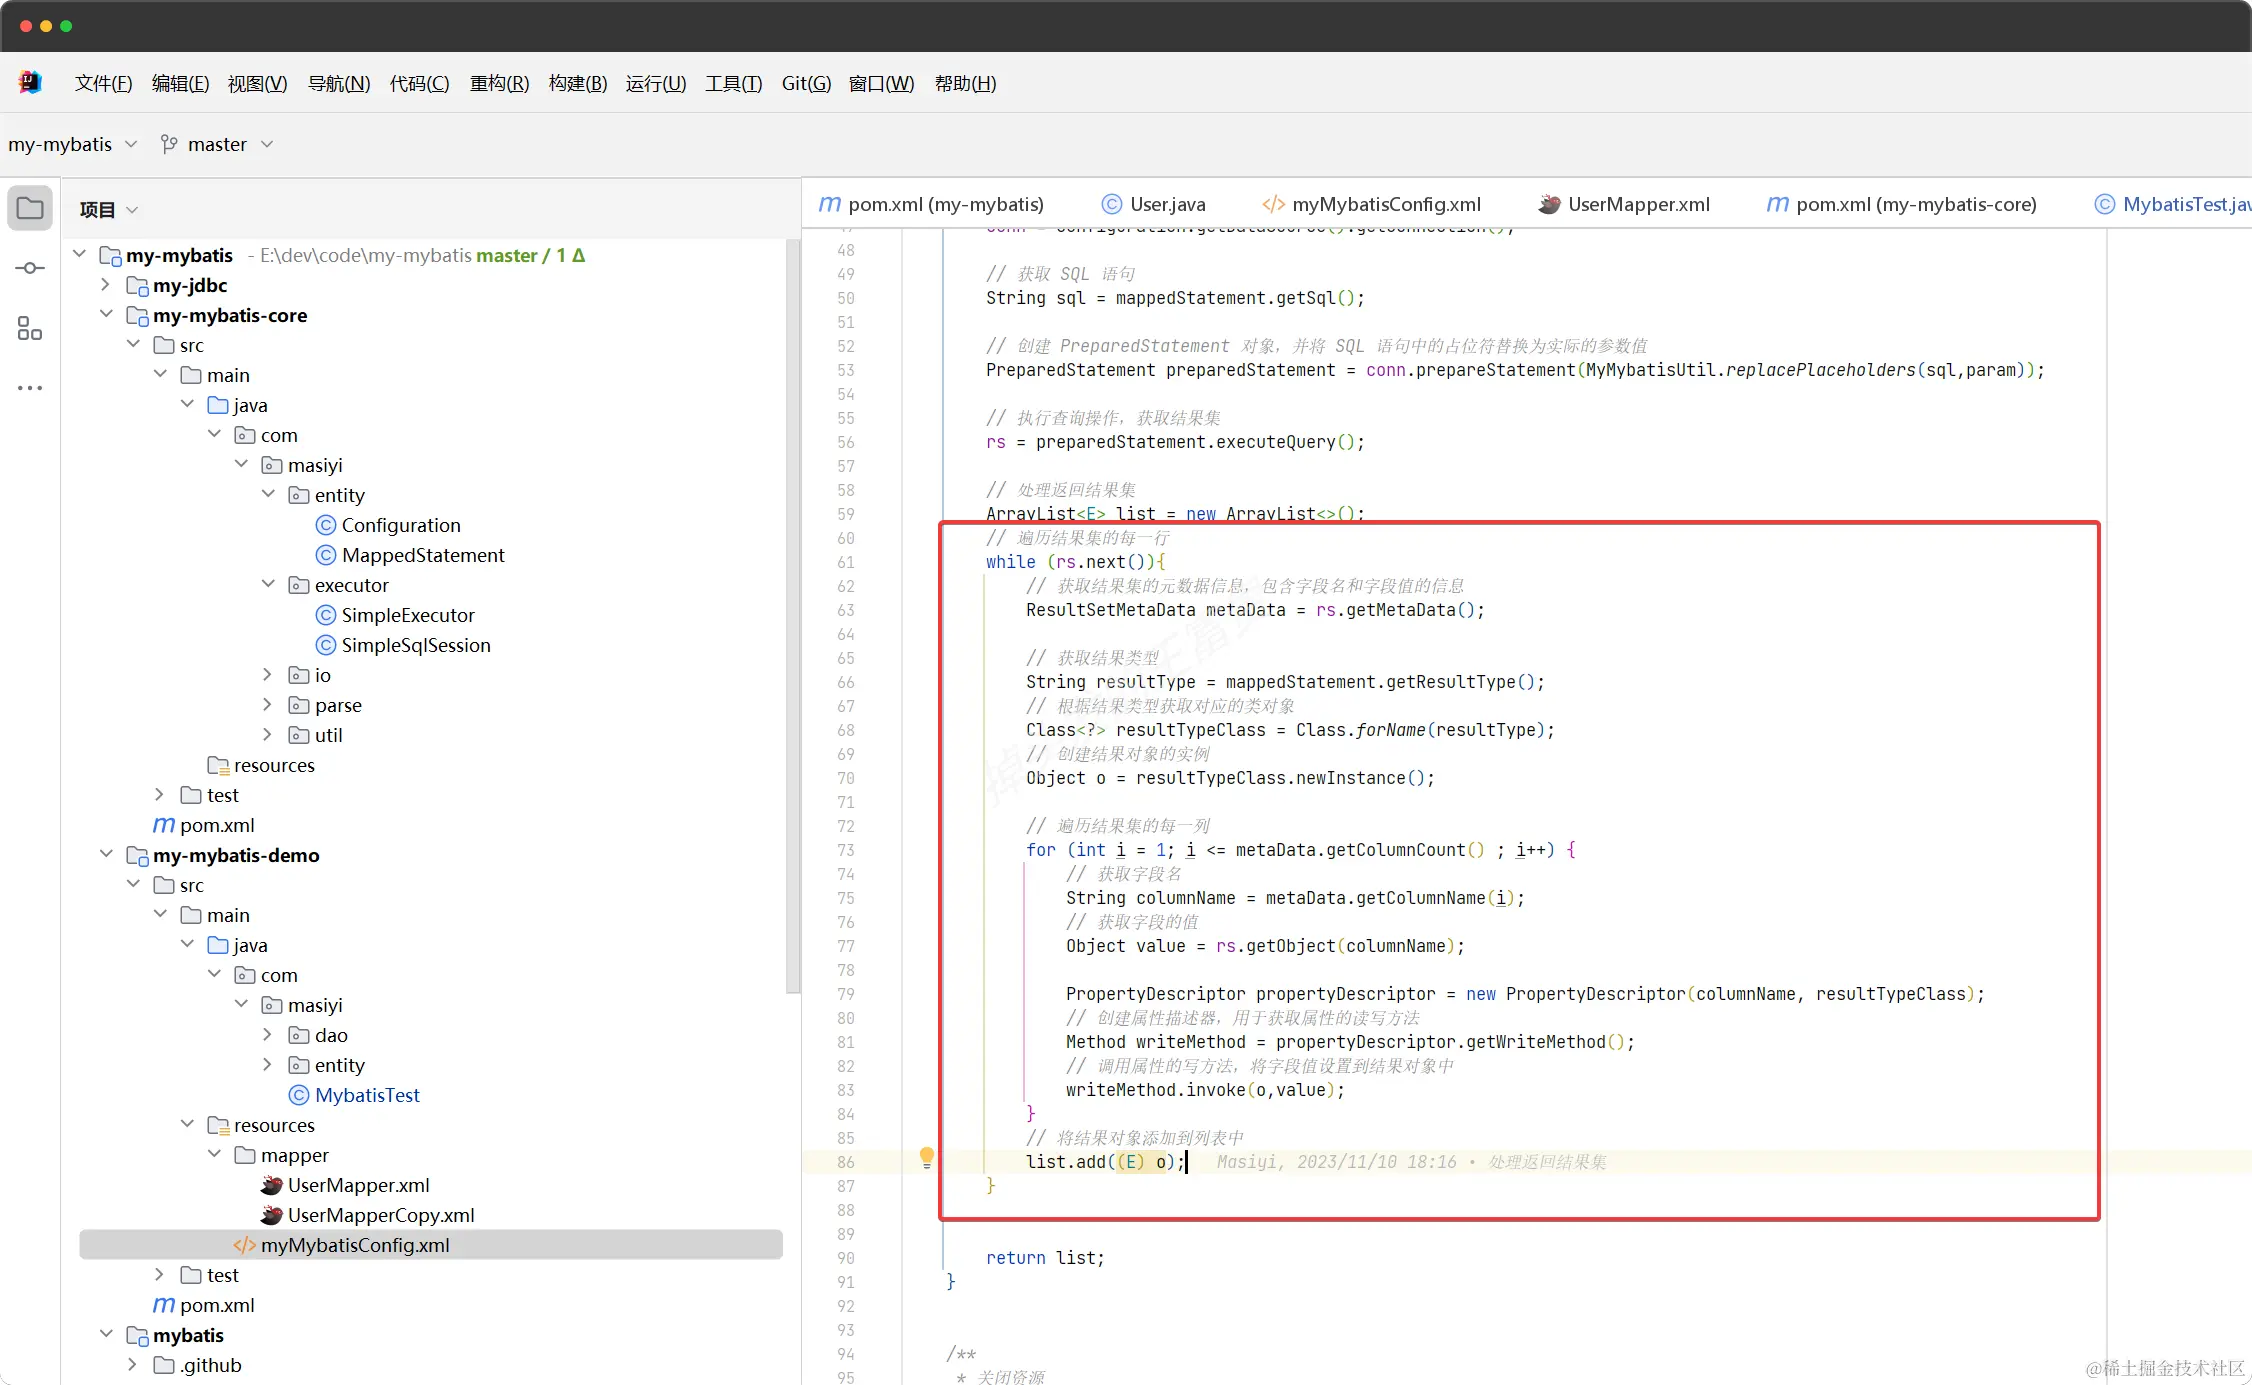Open the Git(G) menu
The width and height of the screenshot is (2252, 1385).
coord(805,83)
